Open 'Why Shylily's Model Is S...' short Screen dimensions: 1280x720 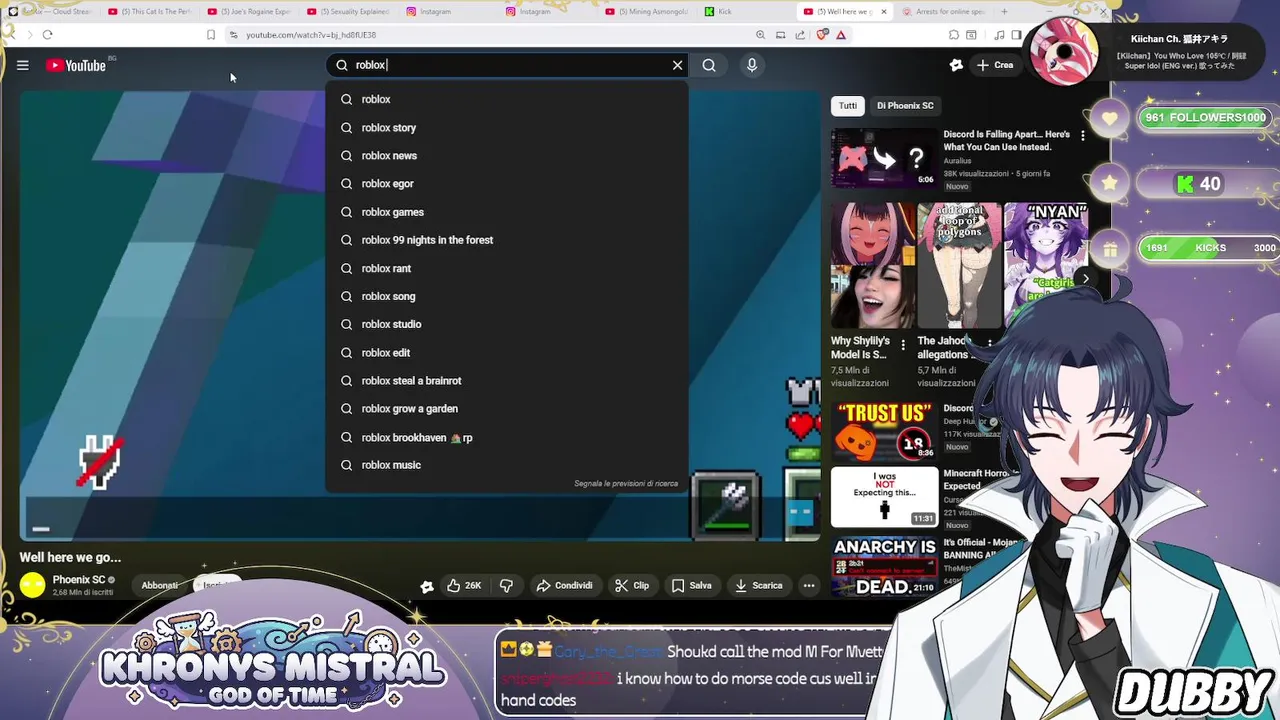coord(872,265)
